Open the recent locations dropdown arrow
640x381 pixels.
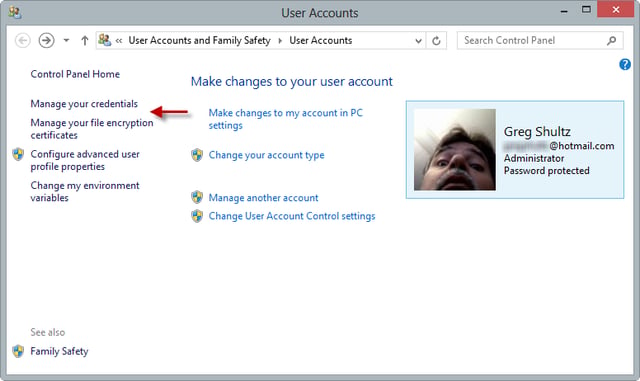coord(66,40)
